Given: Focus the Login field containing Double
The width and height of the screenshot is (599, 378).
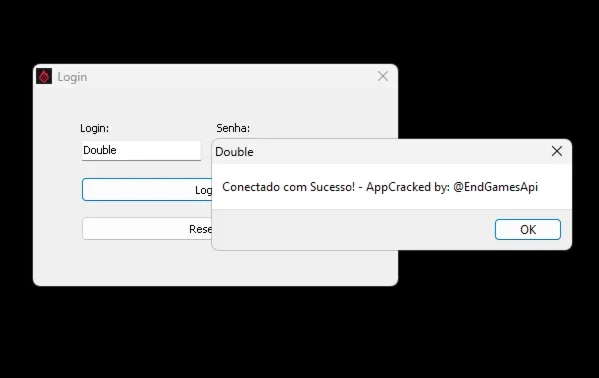Looking at the screenshot, I should tap(141, 150).
